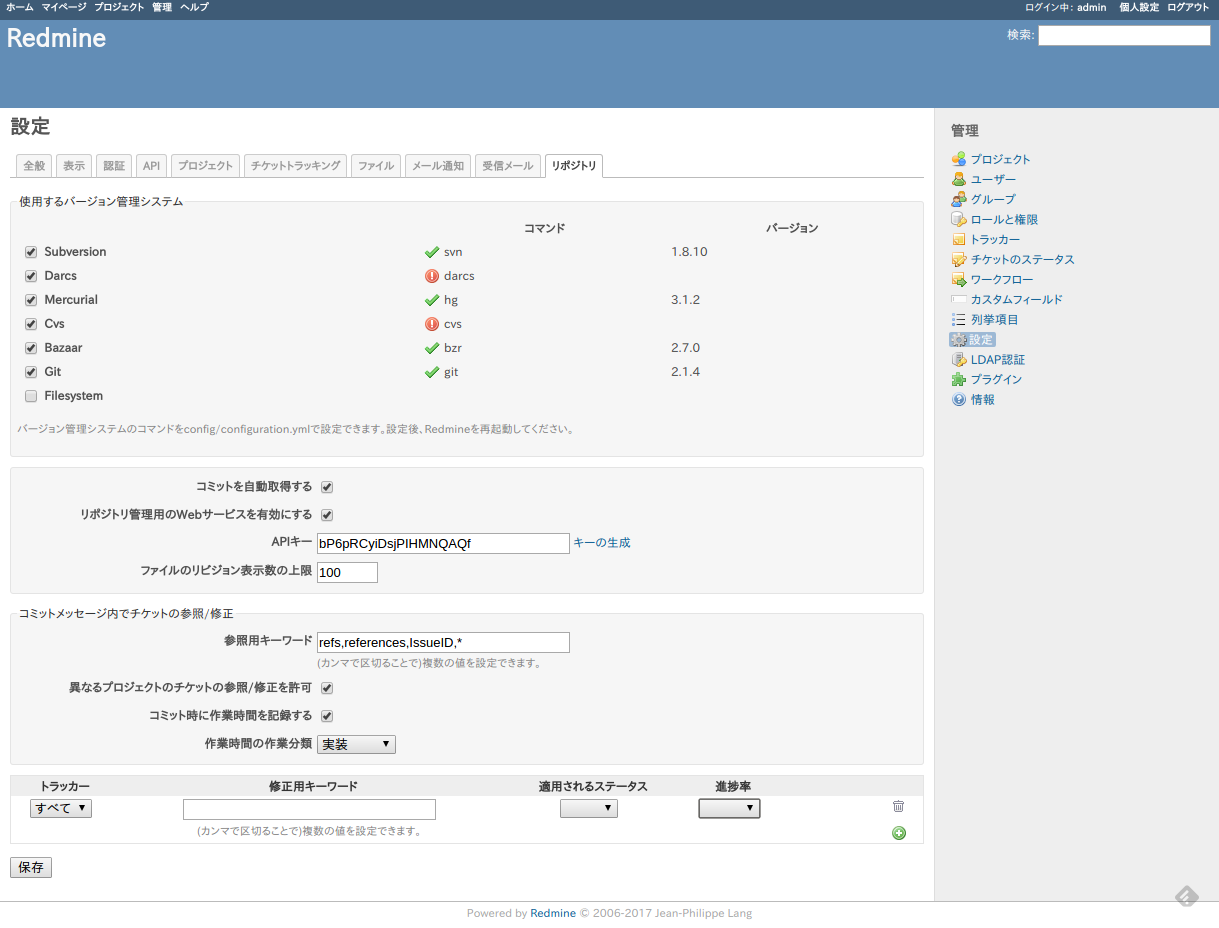Click the ログアウト link
Image resolution: width=1219 pixels, height=928 pixels.
(1189, 7)
